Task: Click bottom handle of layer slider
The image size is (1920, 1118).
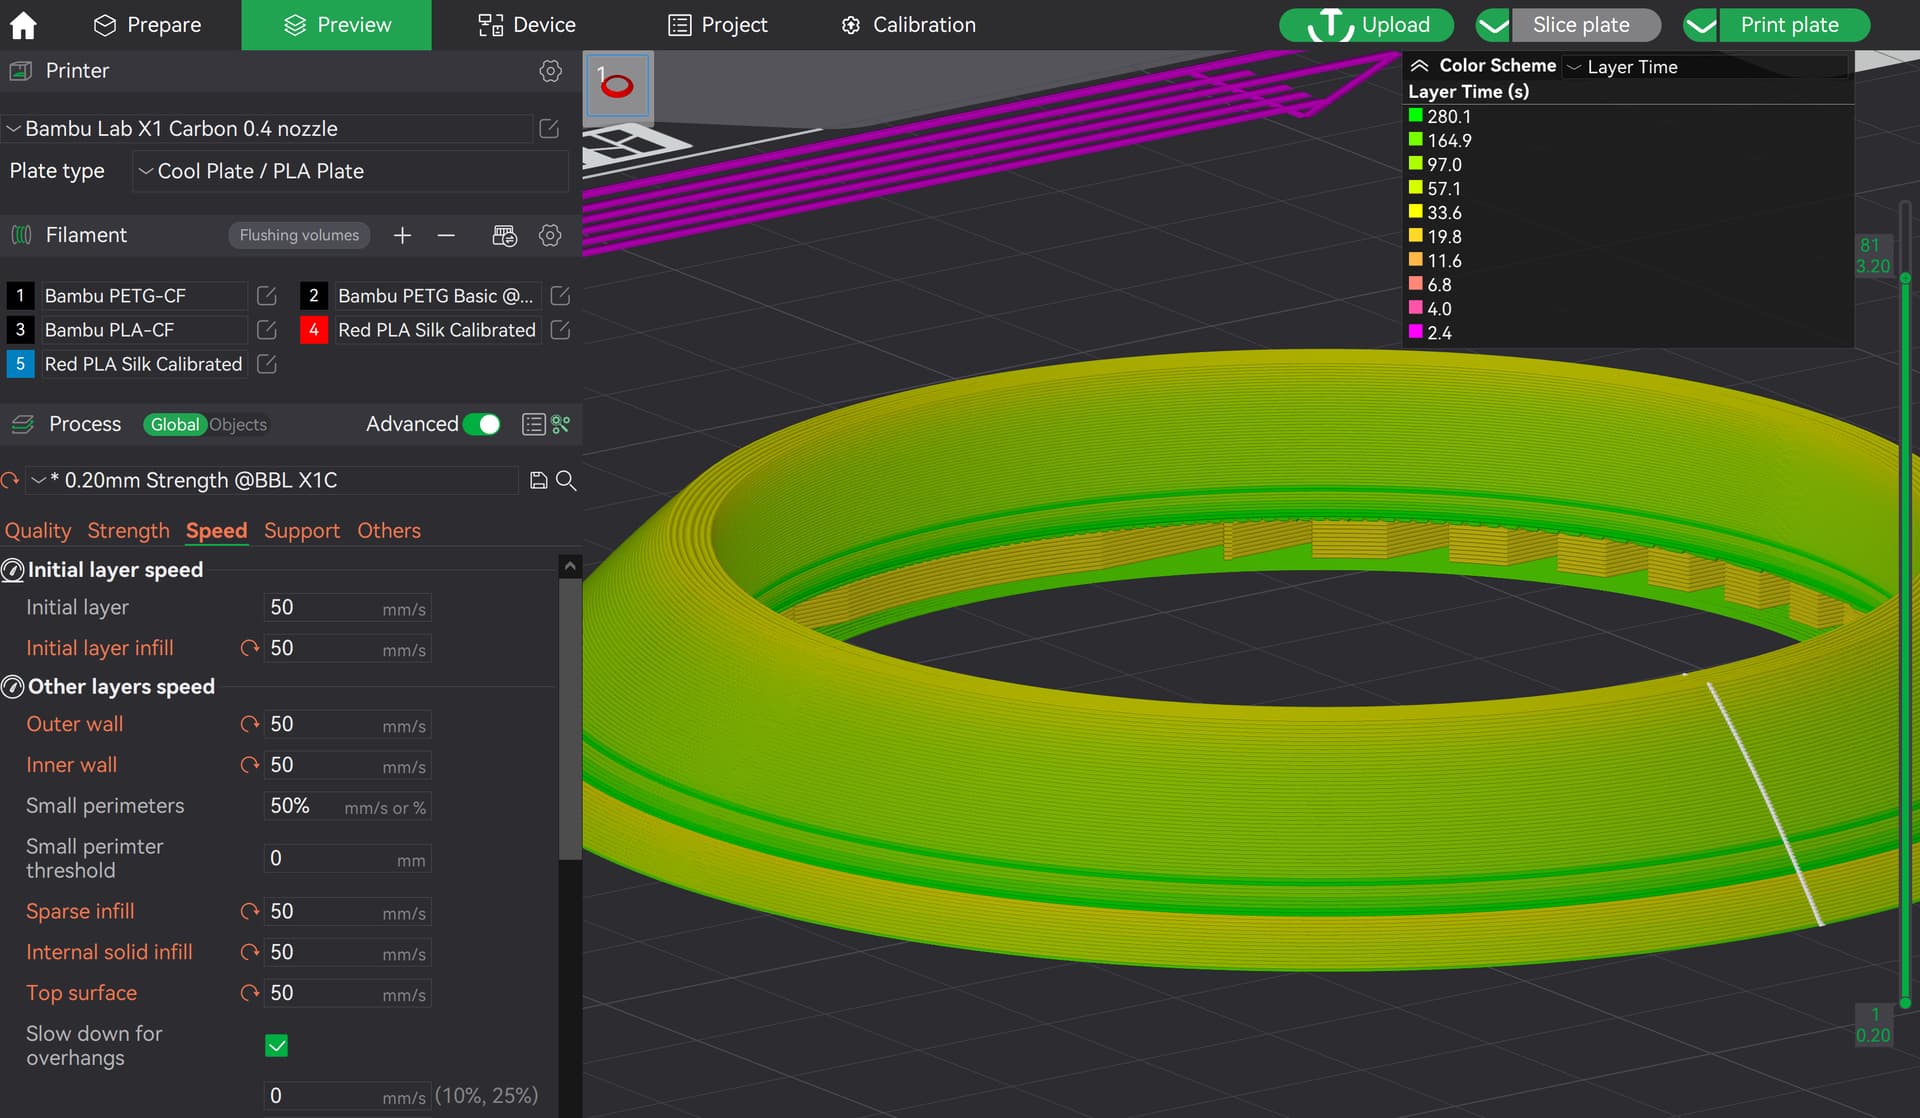Action: 1905,1002
